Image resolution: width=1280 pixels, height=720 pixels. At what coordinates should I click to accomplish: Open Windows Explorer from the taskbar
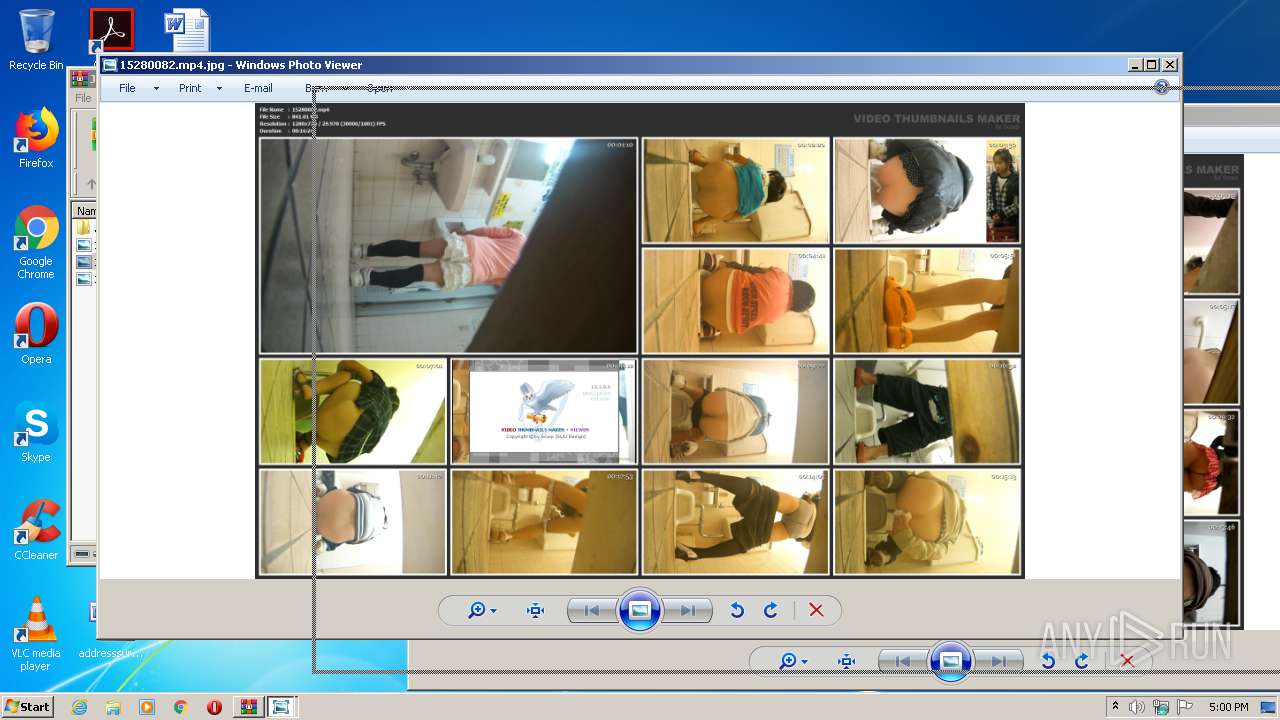click(x=113, y=707)
